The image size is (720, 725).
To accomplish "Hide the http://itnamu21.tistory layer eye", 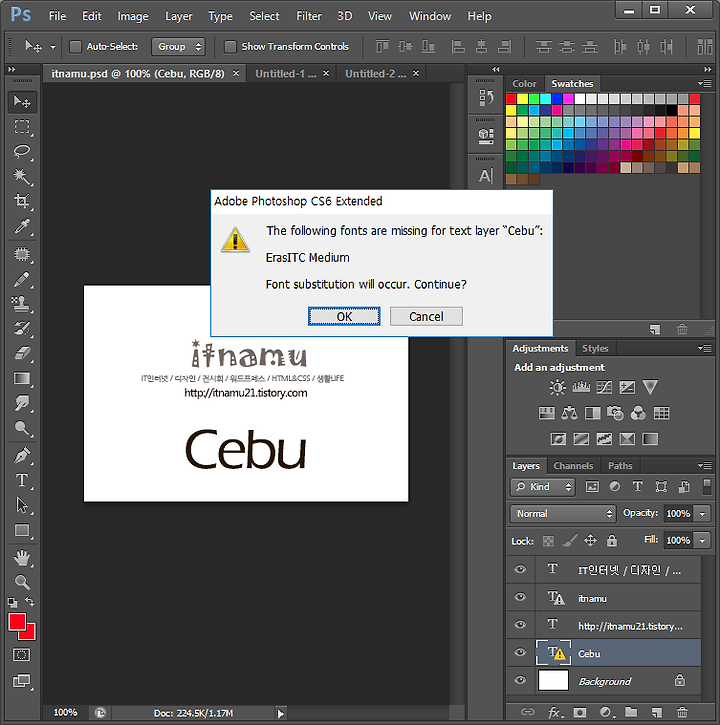I will [x=520, y=625].
